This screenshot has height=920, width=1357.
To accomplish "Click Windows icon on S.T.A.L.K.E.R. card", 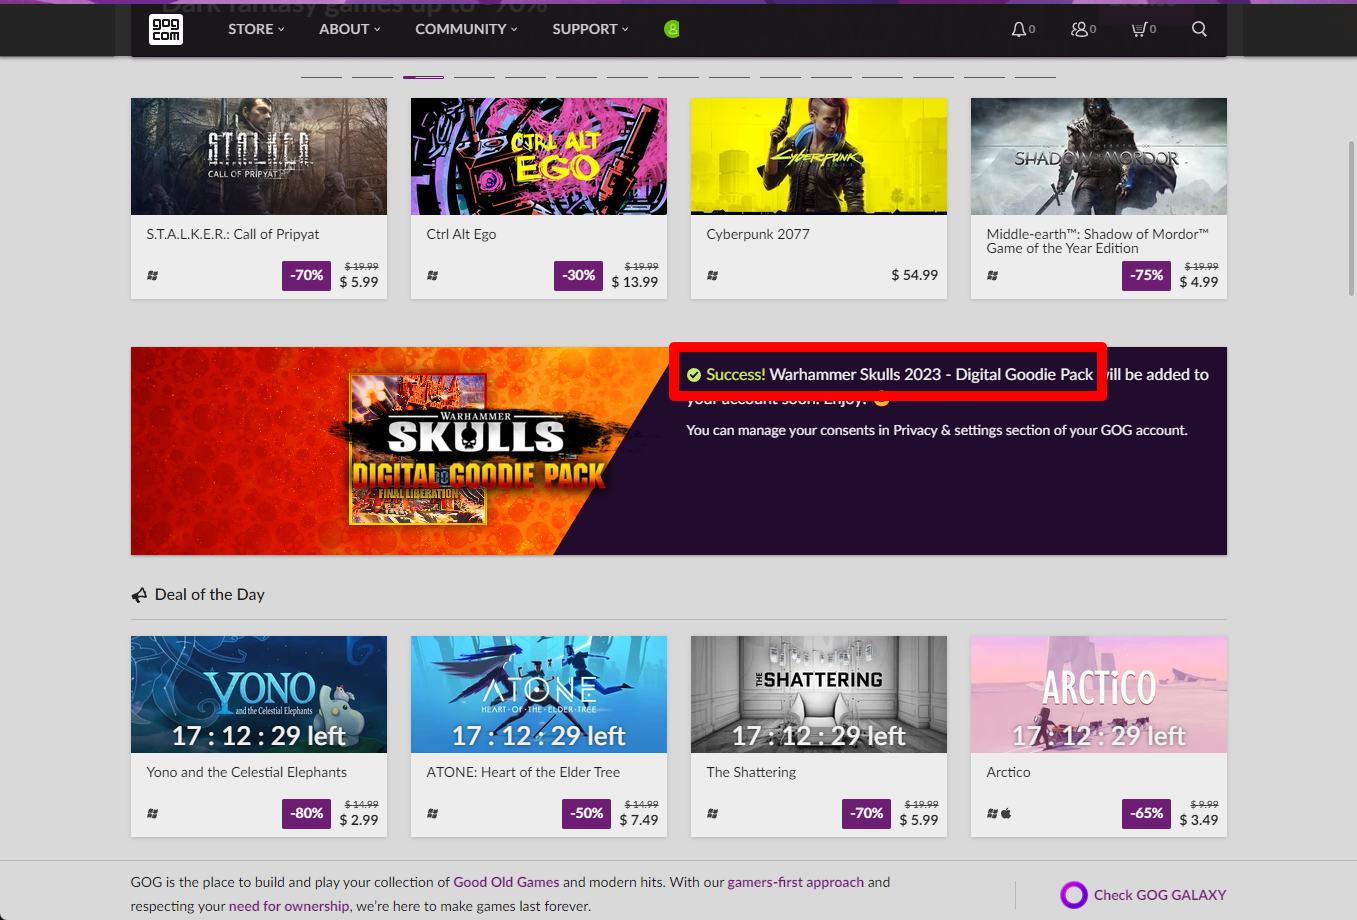I will click(x=153, y=275).
